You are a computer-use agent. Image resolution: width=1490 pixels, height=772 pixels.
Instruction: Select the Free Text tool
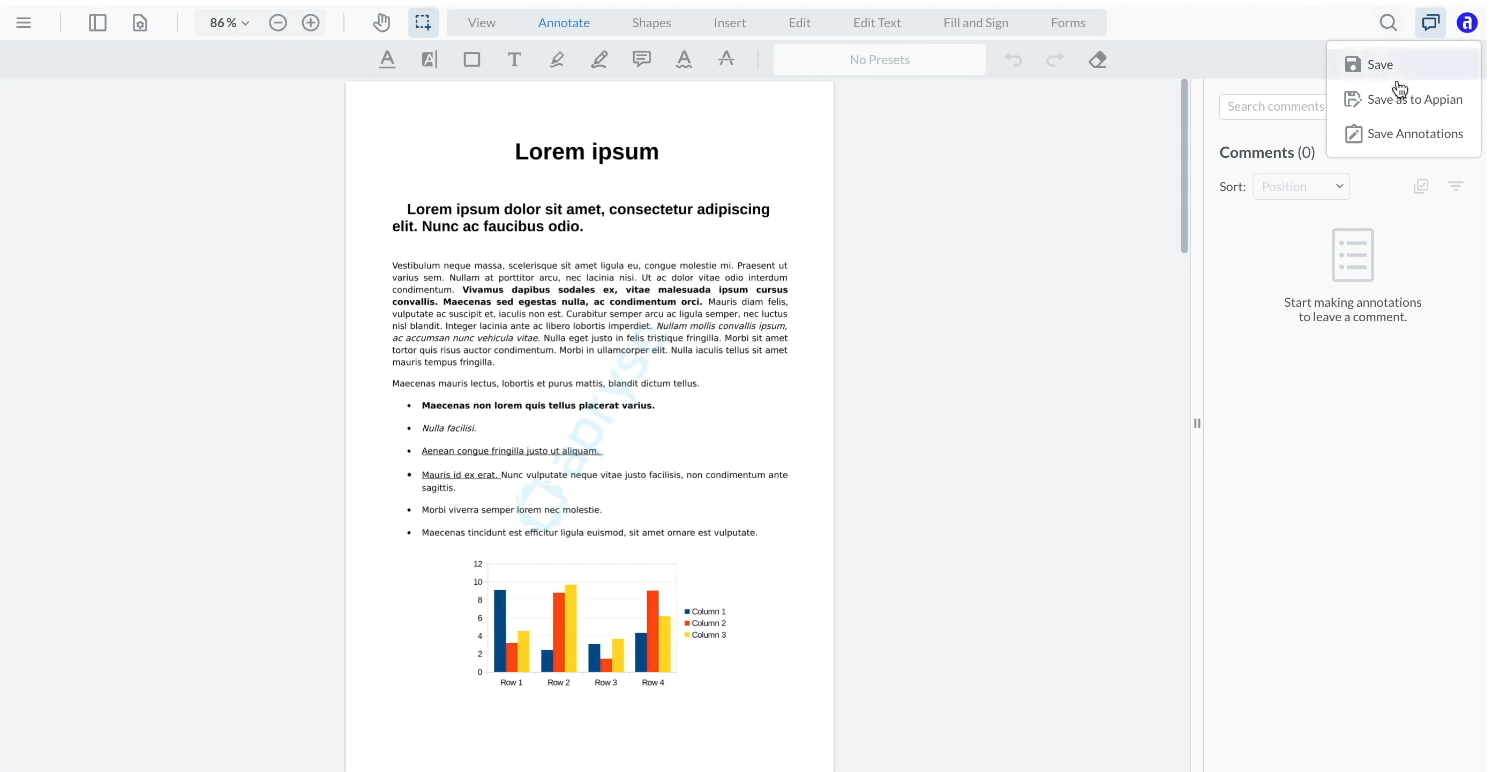(x=514, y=59)
